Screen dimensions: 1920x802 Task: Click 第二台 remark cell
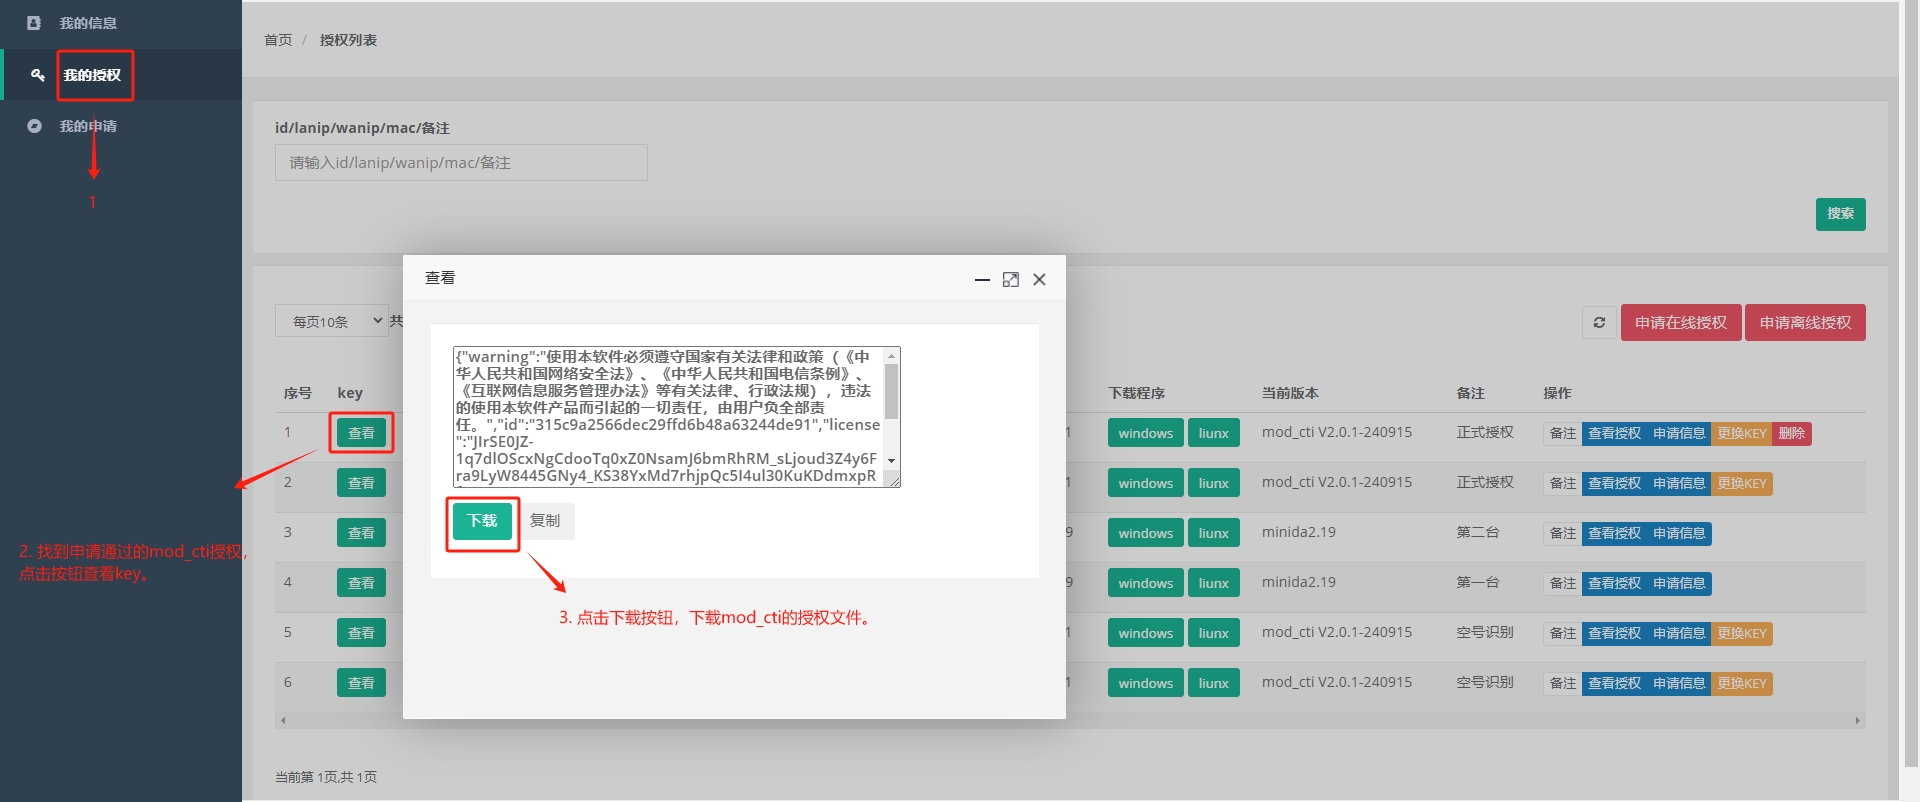click(x=1477, y=532)
